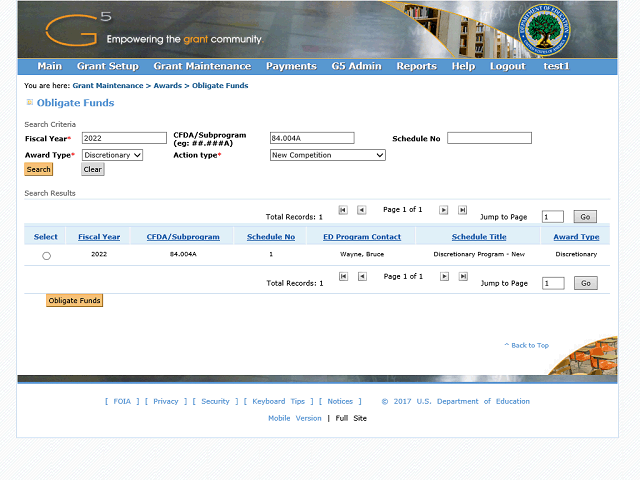The width and height of the screenshot is (640, 480).
Task: Open the Payments menu
Action: 291,66
